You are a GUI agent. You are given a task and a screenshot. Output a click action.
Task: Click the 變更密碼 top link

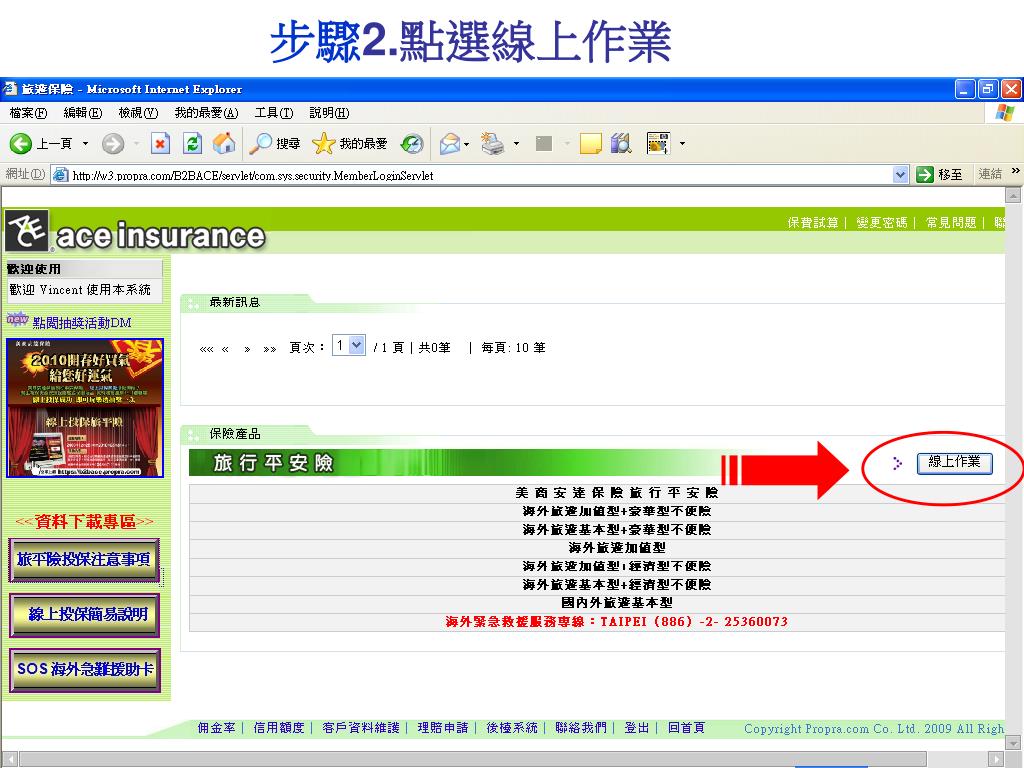point(882,223)
